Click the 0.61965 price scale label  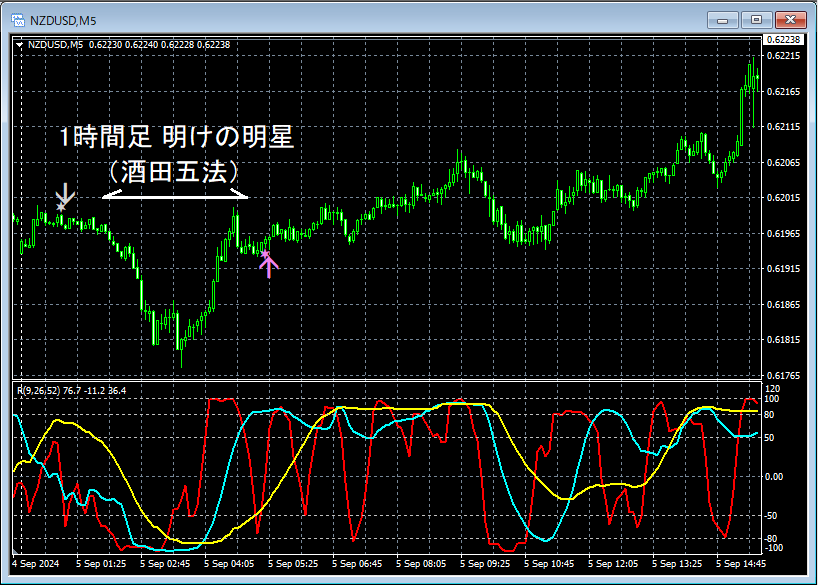coord(785,233)
